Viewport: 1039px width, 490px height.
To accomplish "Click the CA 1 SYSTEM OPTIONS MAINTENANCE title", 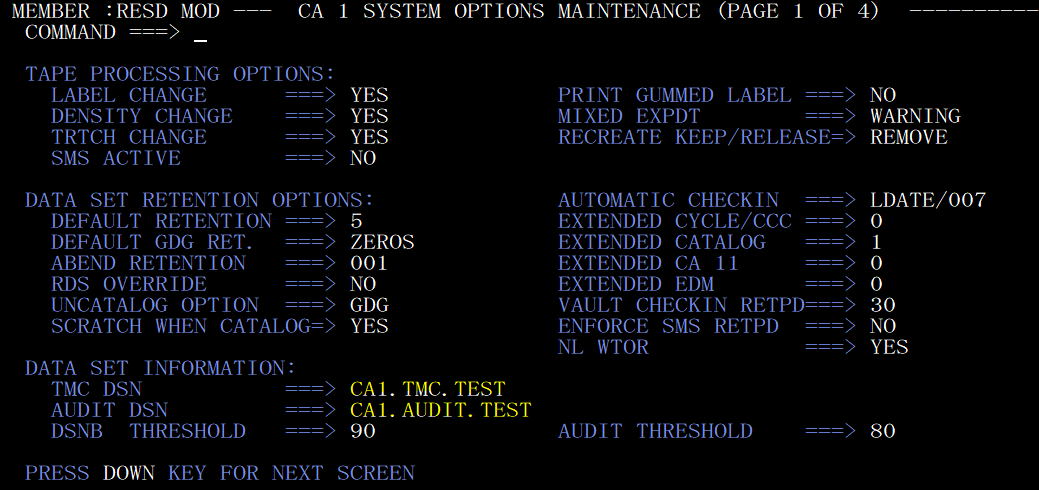I will tap(499, 11).
